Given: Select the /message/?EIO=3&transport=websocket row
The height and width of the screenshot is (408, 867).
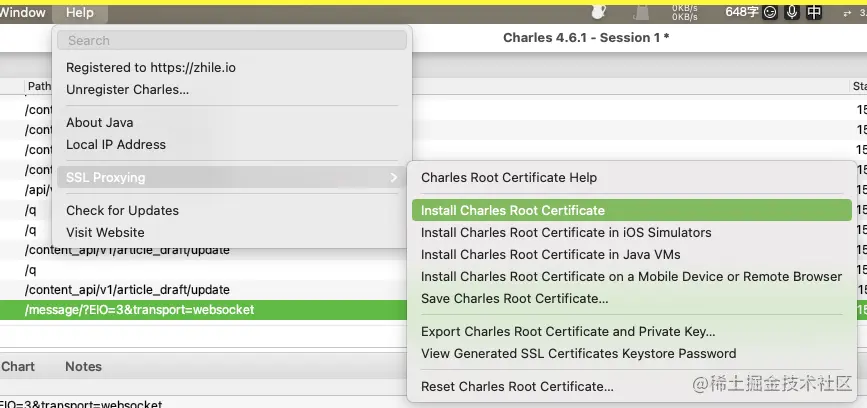Looking at the screenshot, I should (203, 310).
